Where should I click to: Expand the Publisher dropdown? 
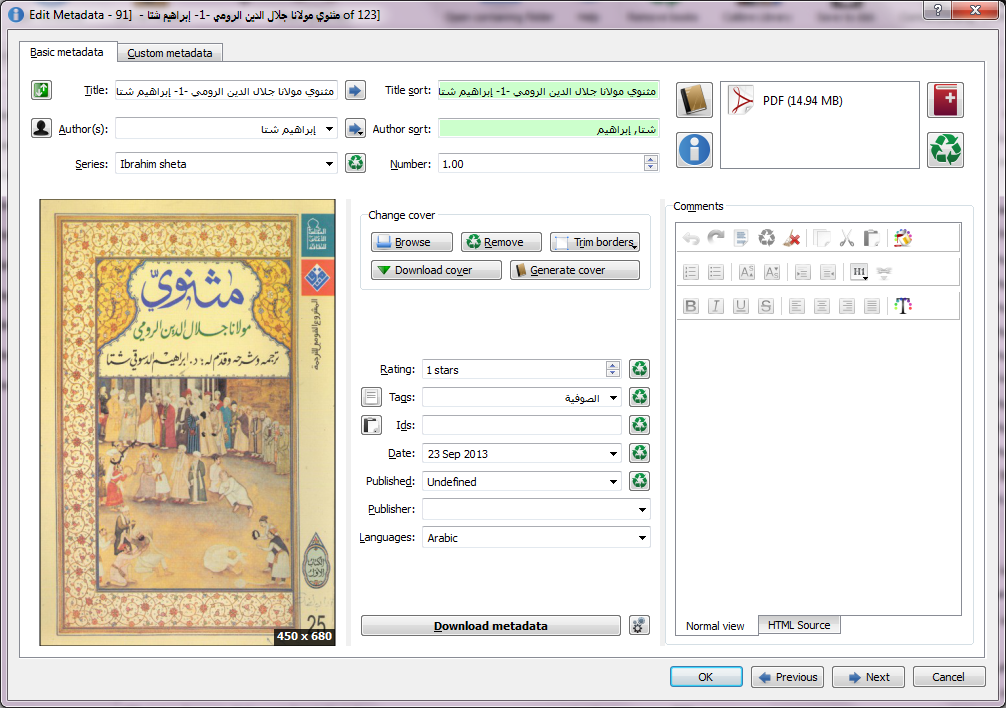(642, 509)
